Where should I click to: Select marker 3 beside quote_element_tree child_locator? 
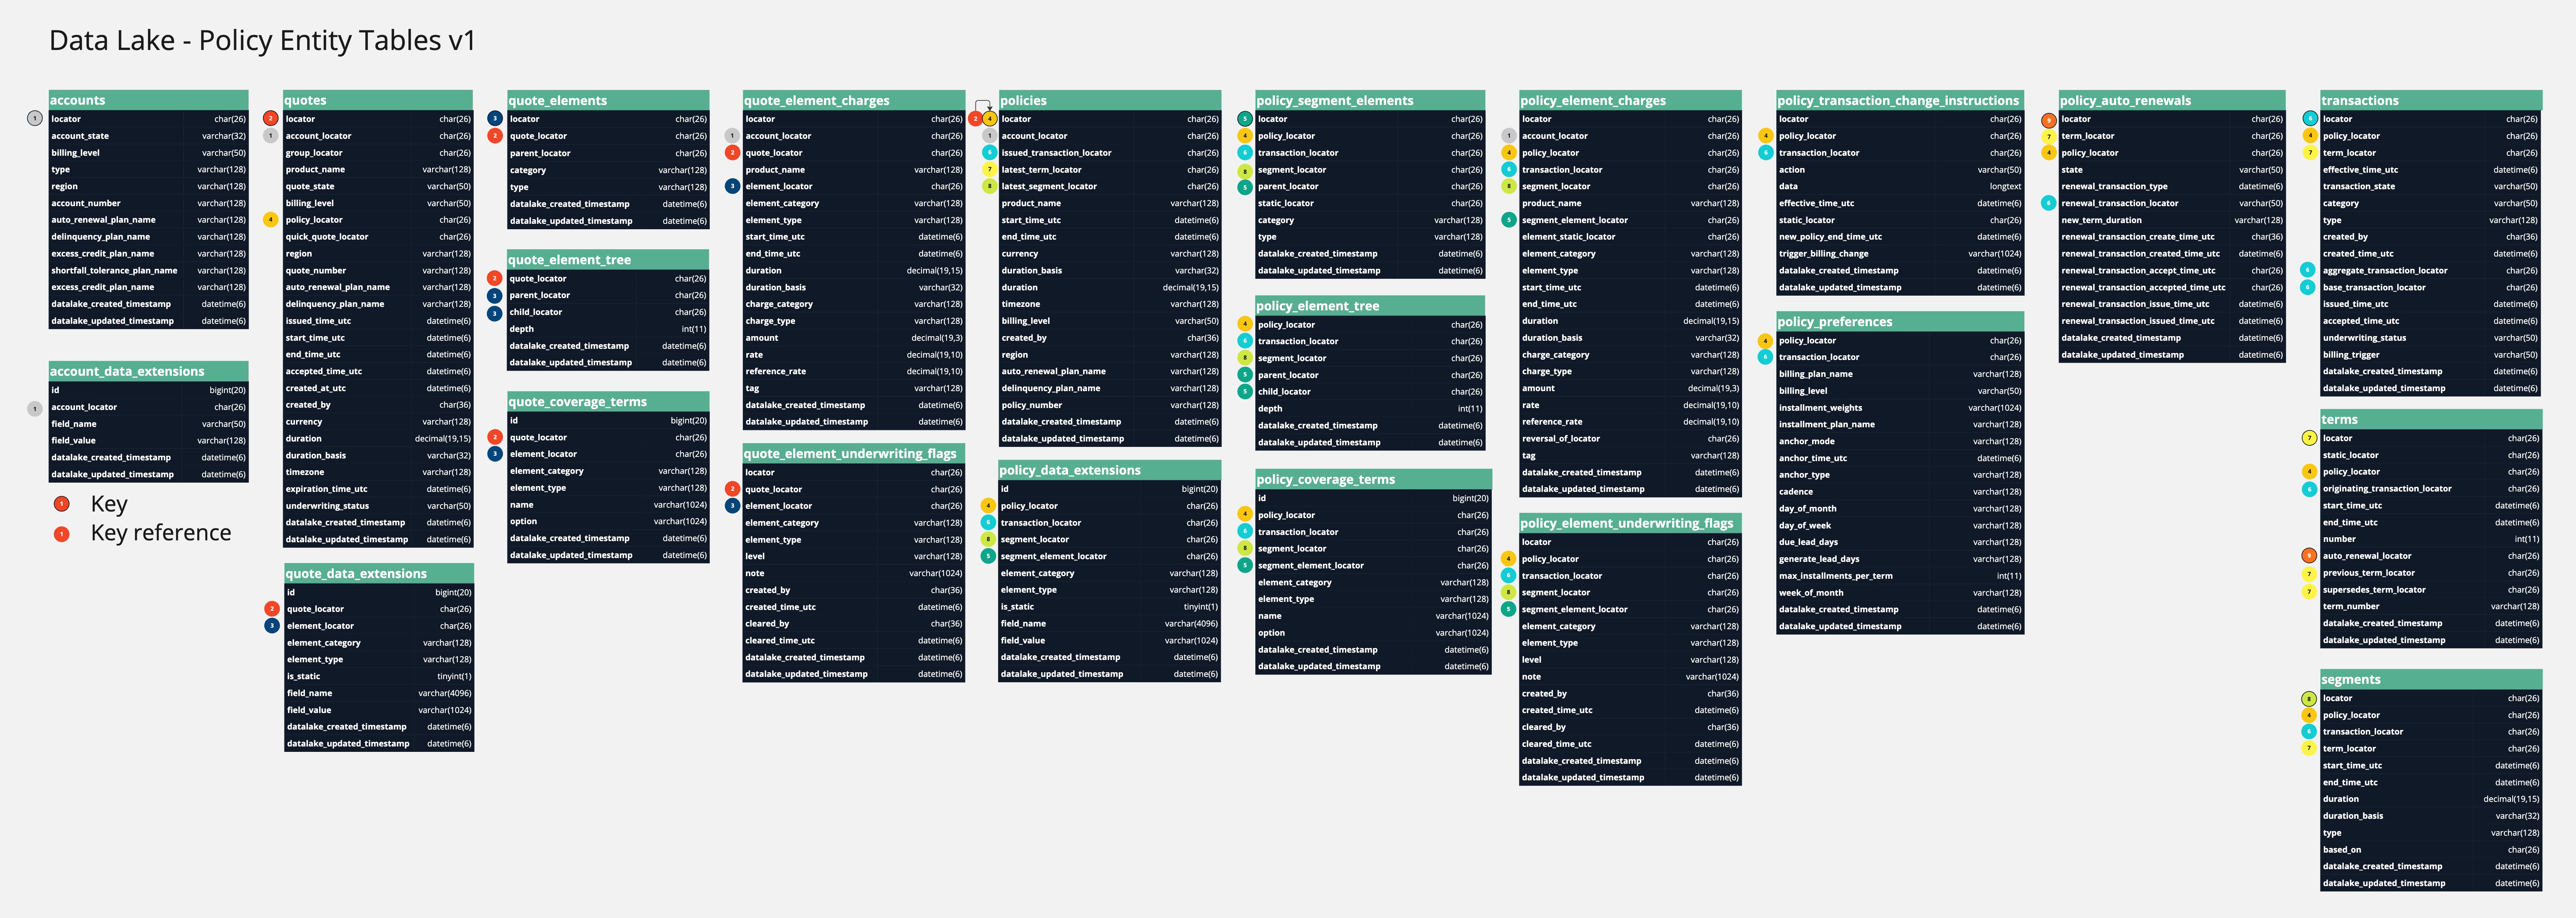tap(494, 313)
